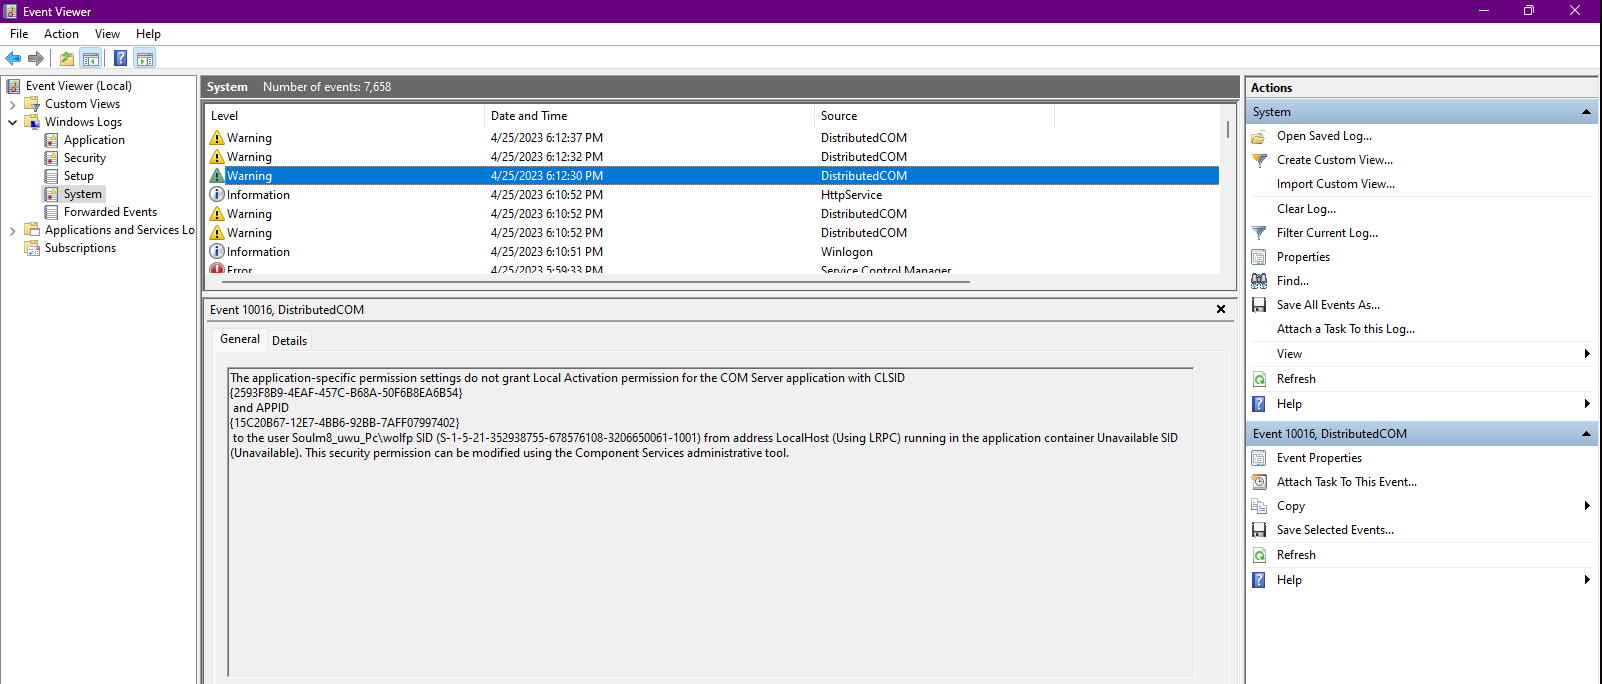Expand the Applications and Services Logs node

click(x=12, y=230)
